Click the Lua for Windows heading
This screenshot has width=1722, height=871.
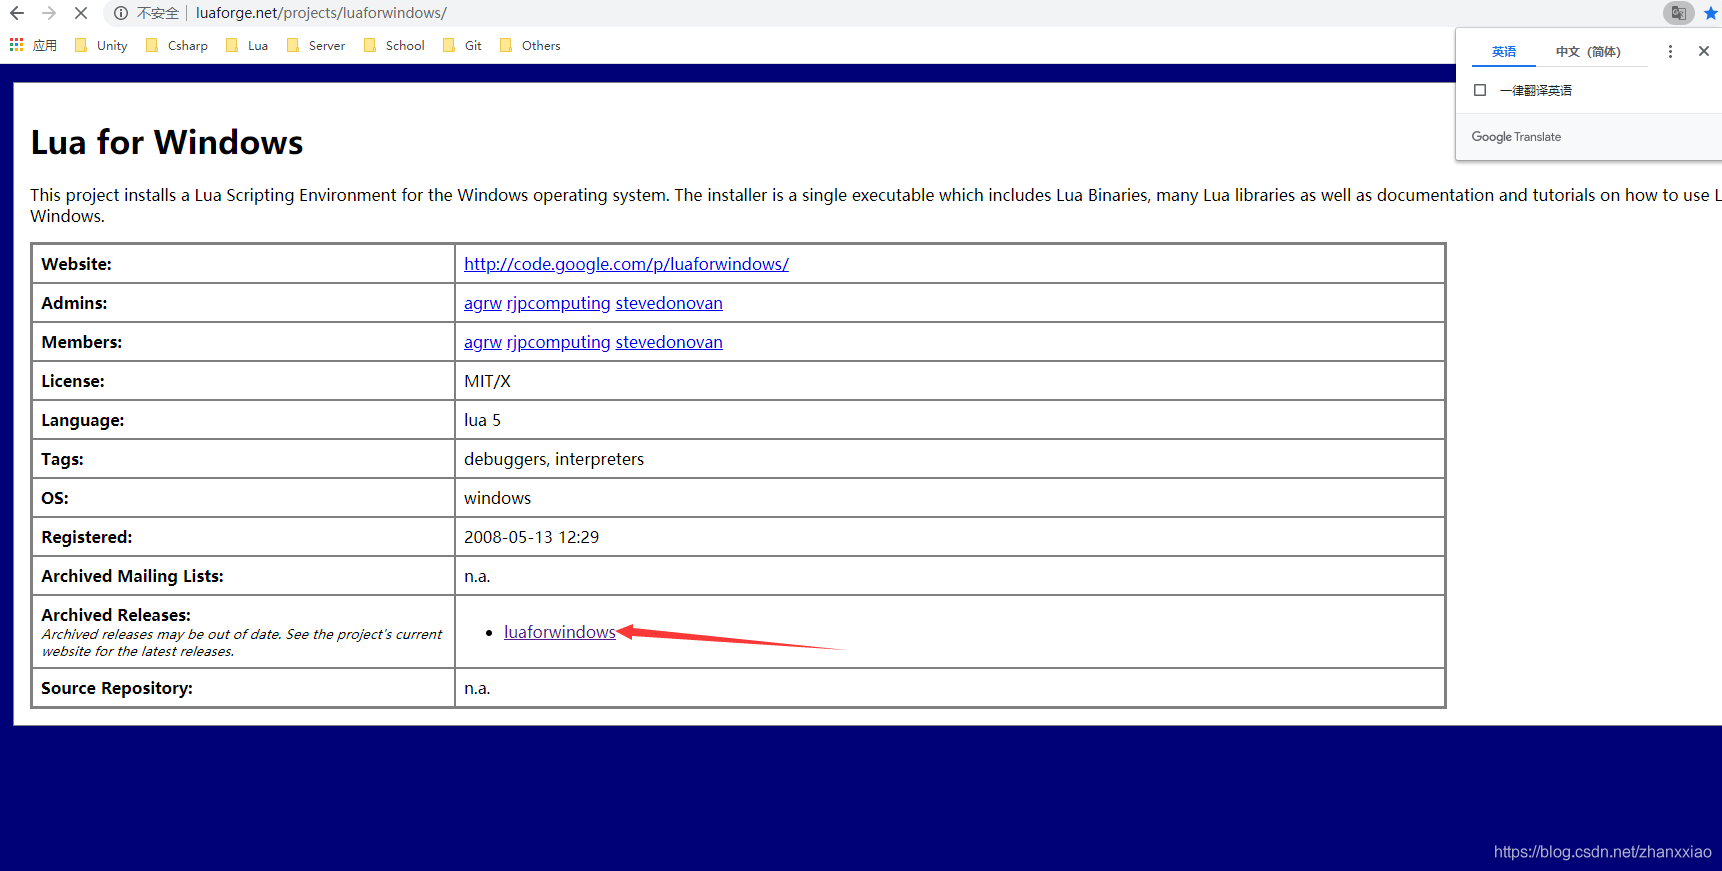[167, 142]
